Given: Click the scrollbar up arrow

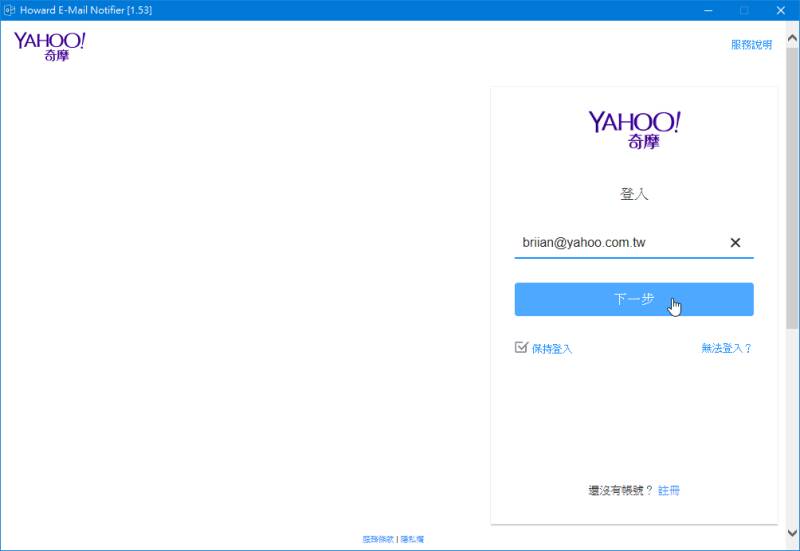Looking at the screenshot, I should [792, 38].
